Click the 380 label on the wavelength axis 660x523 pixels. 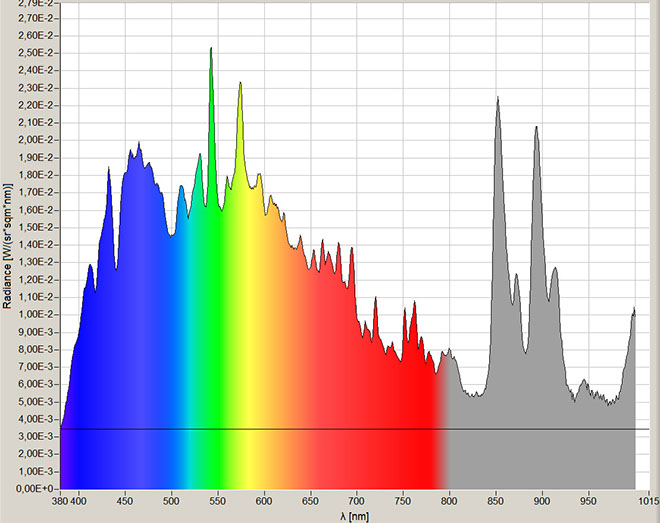61,497
